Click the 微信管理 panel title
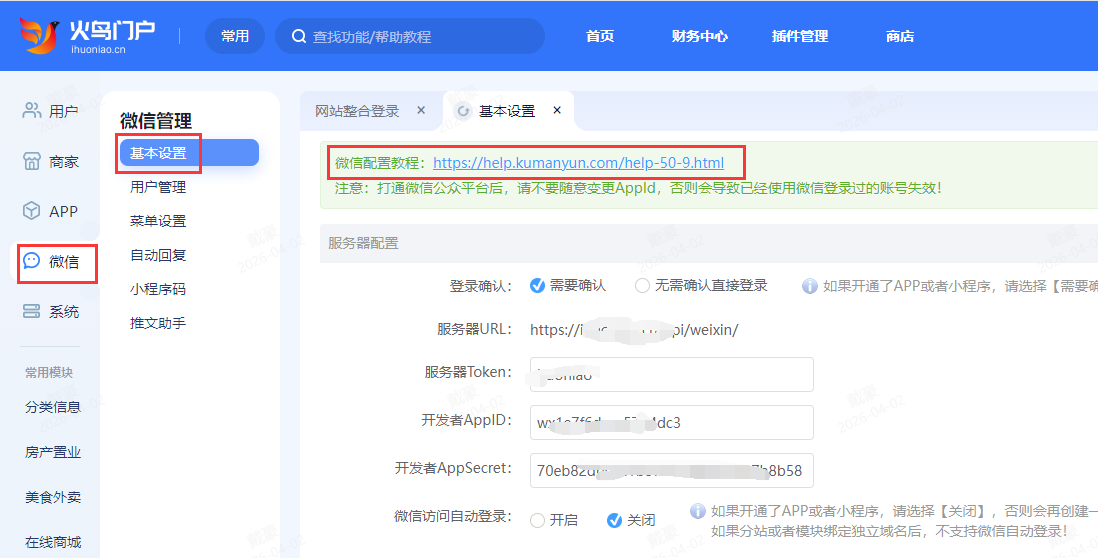Image resolution: width=1098 pixels, height=558 pixels. tap(156, 120)
